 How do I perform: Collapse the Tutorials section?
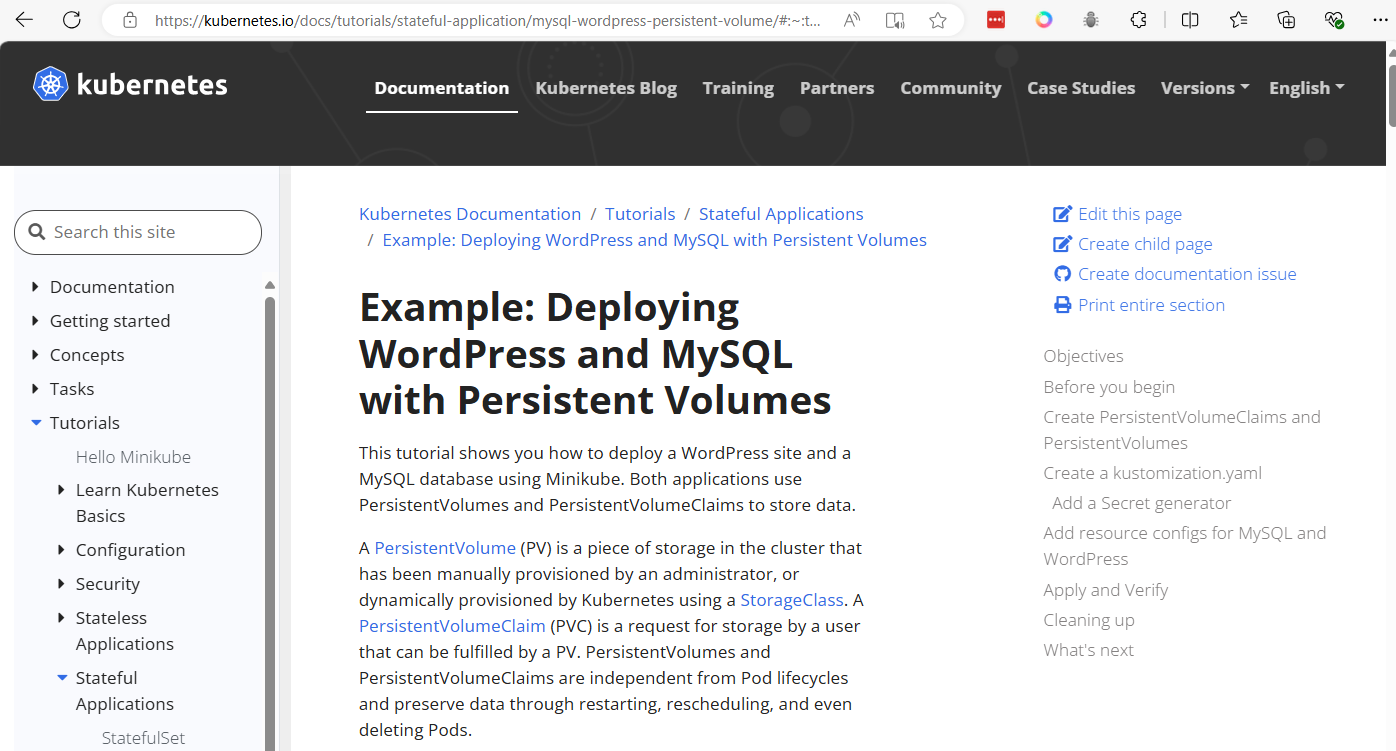(36, 423)
